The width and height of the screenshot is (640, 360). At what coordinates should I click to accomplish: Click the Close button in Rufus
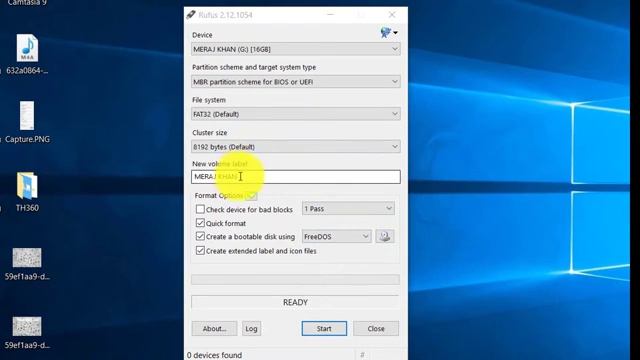376,329
